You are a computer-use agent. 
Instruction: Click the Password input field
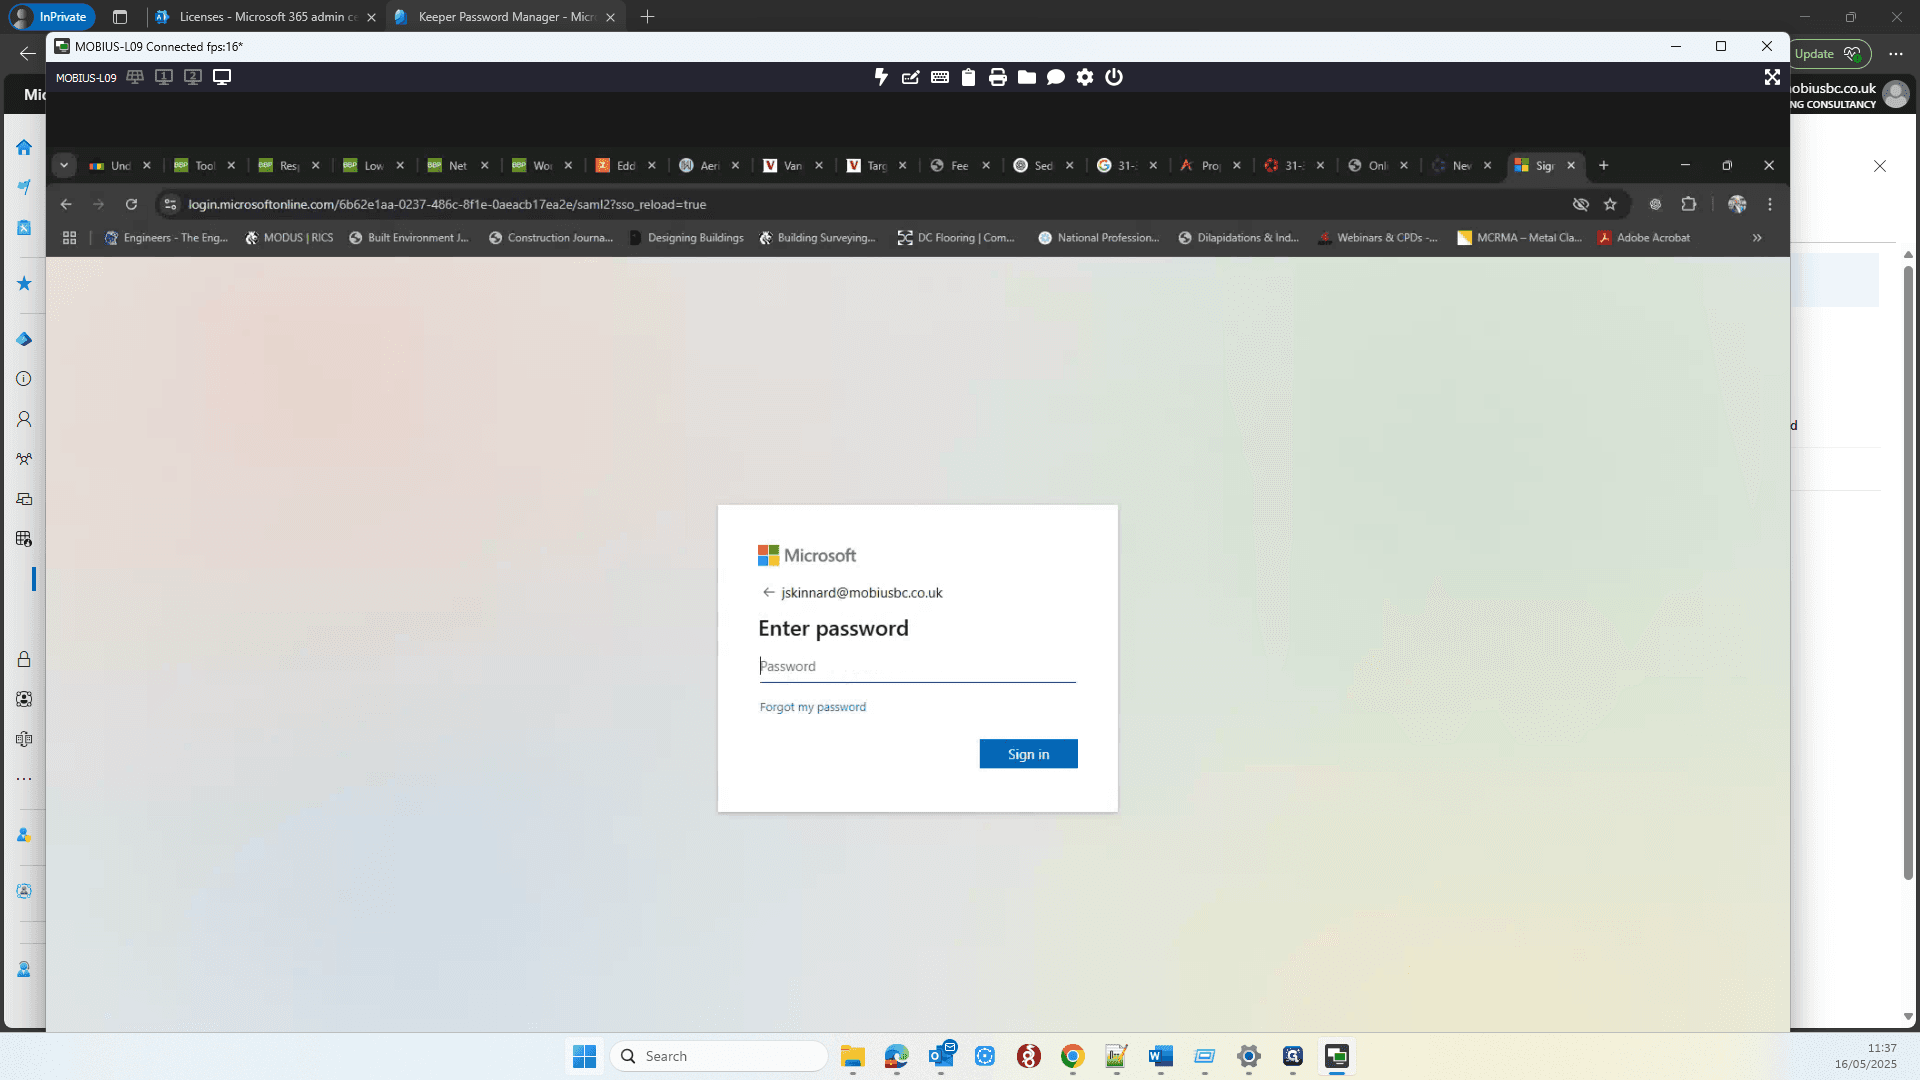point(917,666)
